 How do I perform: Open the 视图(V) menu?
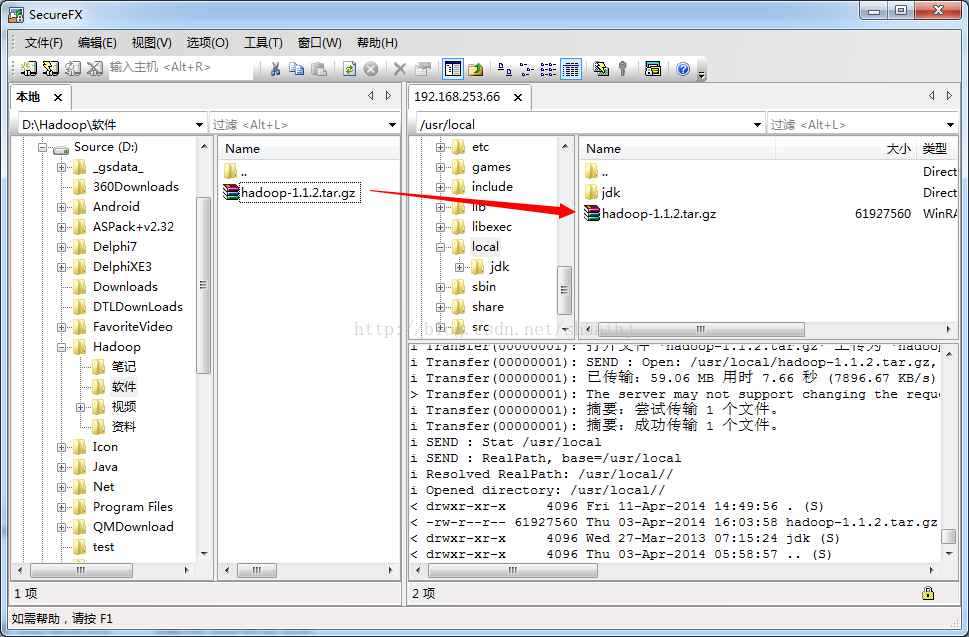point(151,43)
